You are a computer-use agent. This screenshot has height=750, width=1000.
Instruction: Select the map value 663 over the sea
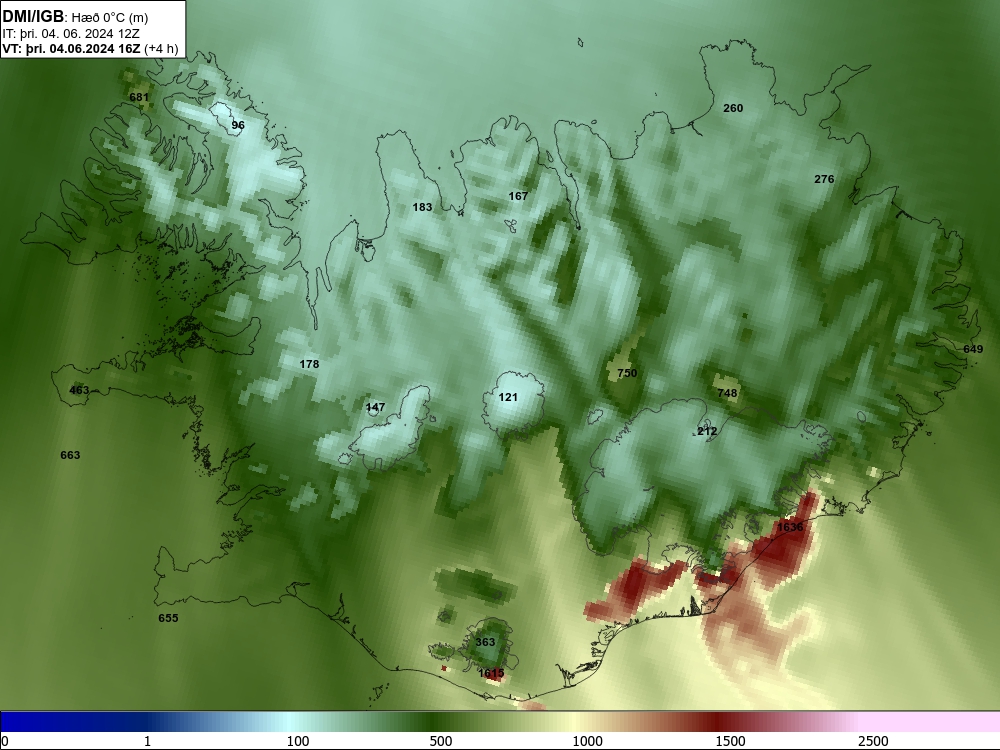(x=70, y=455)
